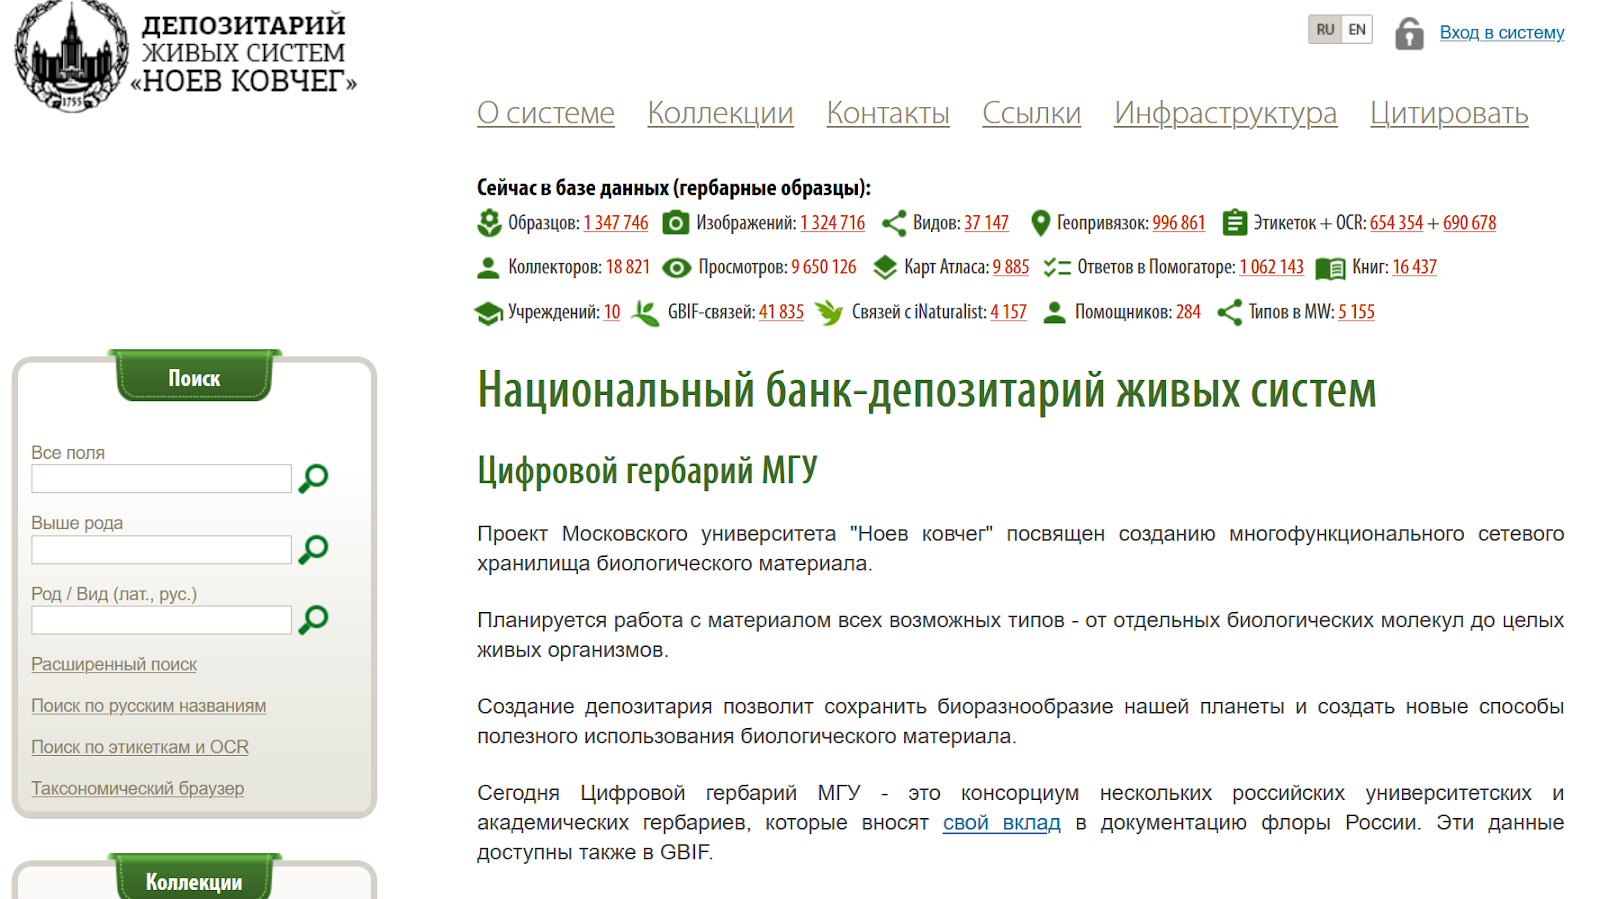Click the books count 16 437
Screen dimensions: 1600x899
[x=1415, y=267]
